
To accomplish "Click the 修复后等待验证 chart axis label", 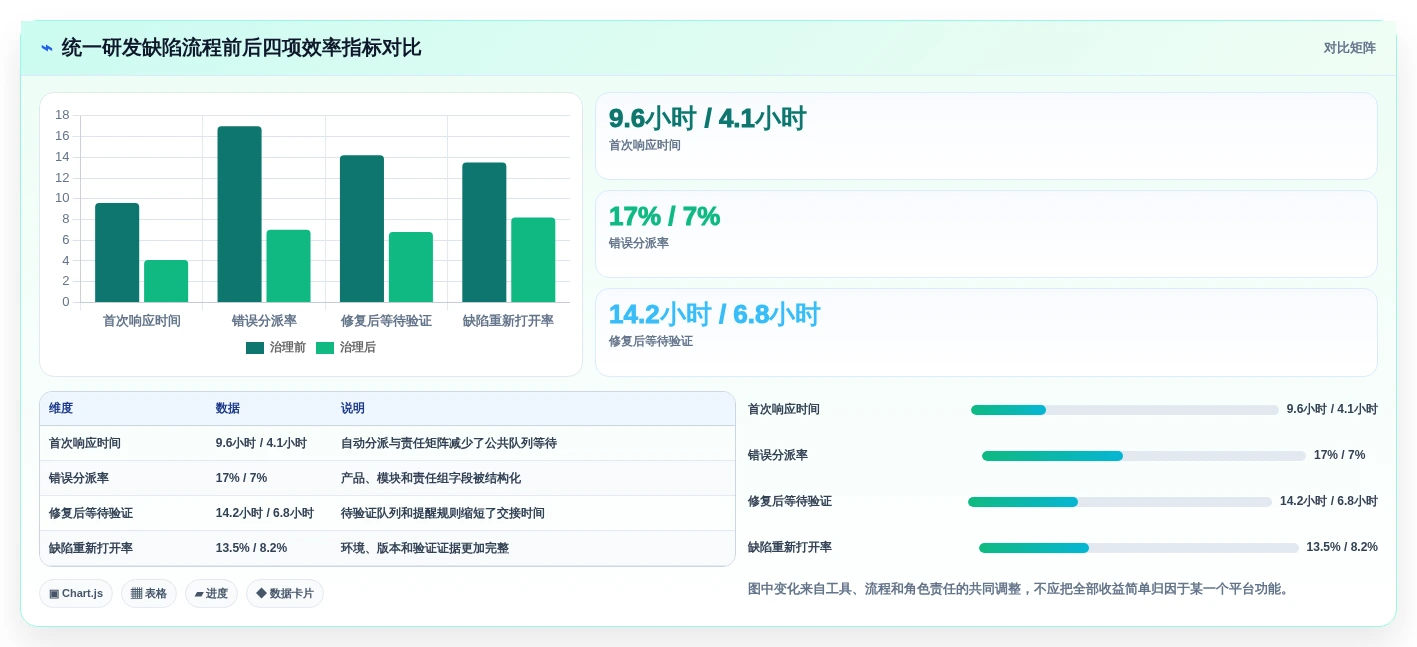I will pos(386,321).
